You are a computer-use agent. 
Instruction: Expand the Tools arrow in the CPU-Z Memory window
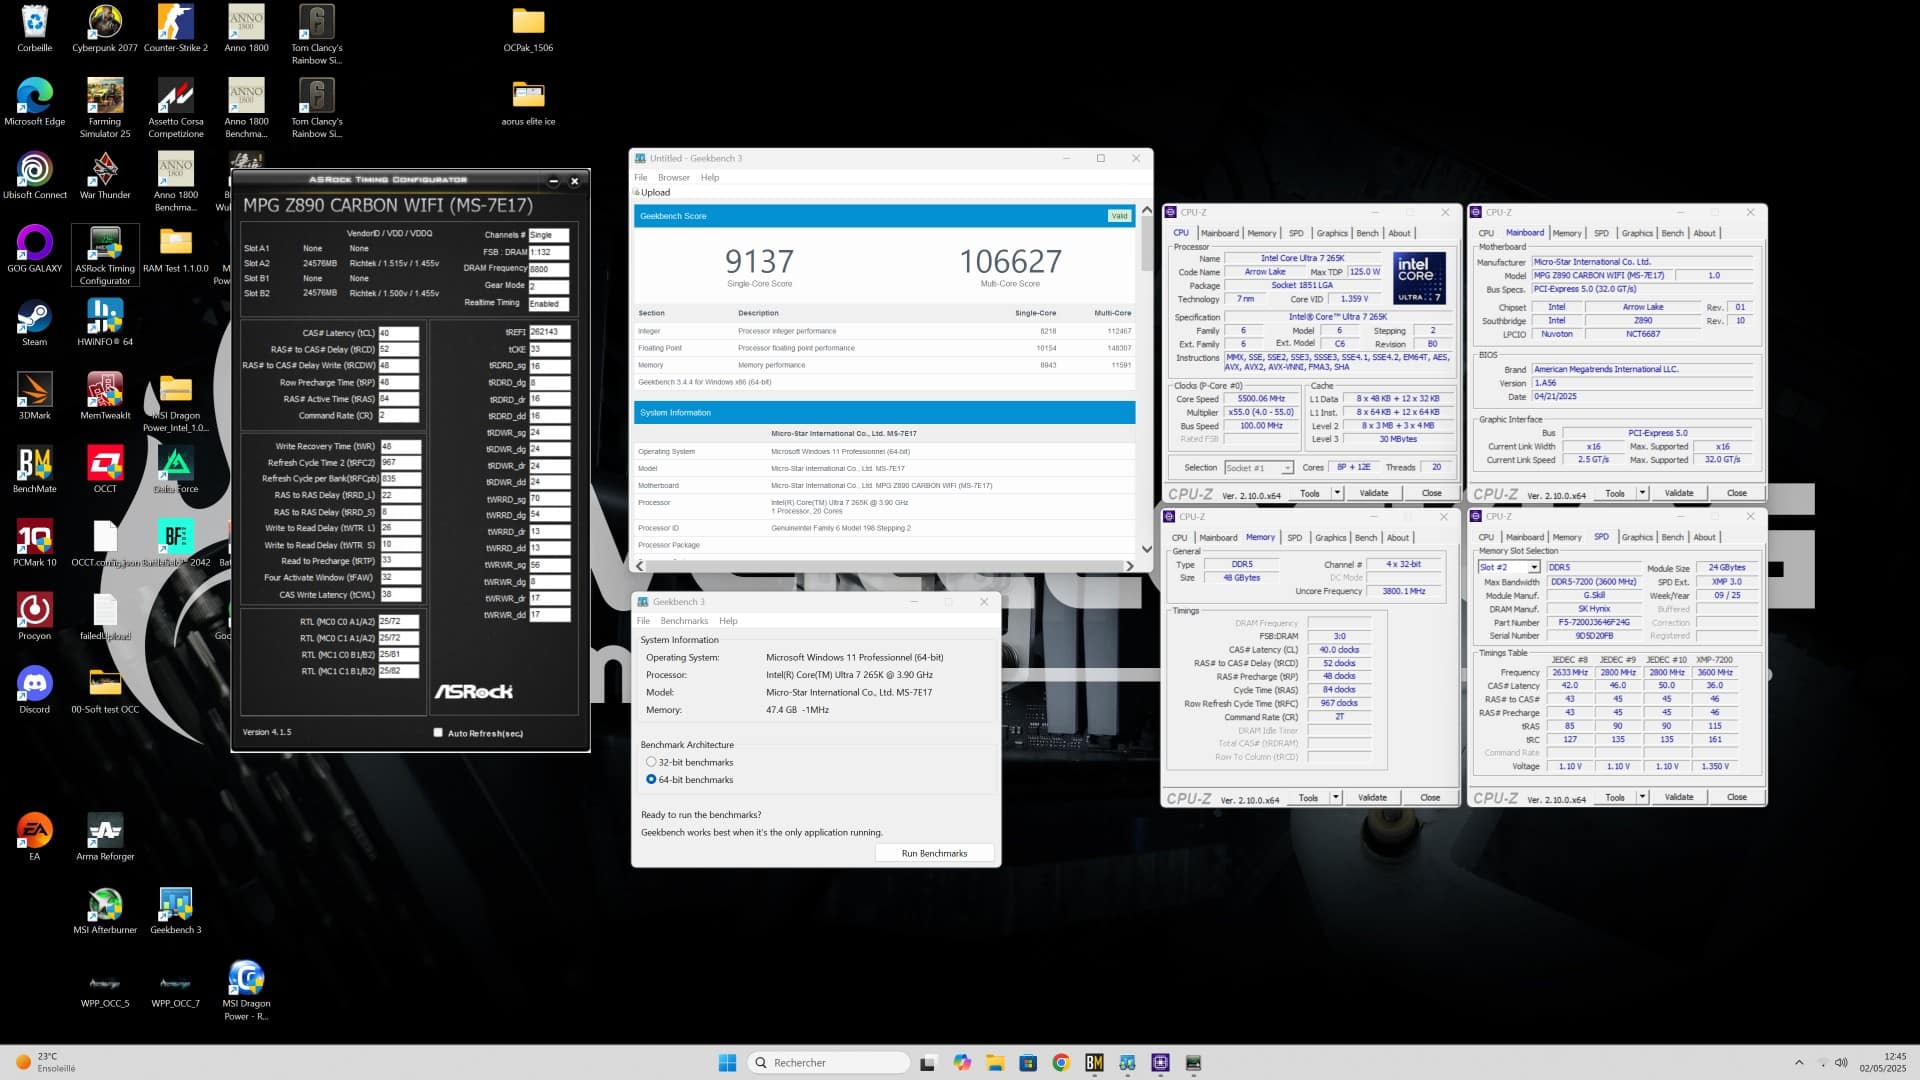click(1336, 797)
